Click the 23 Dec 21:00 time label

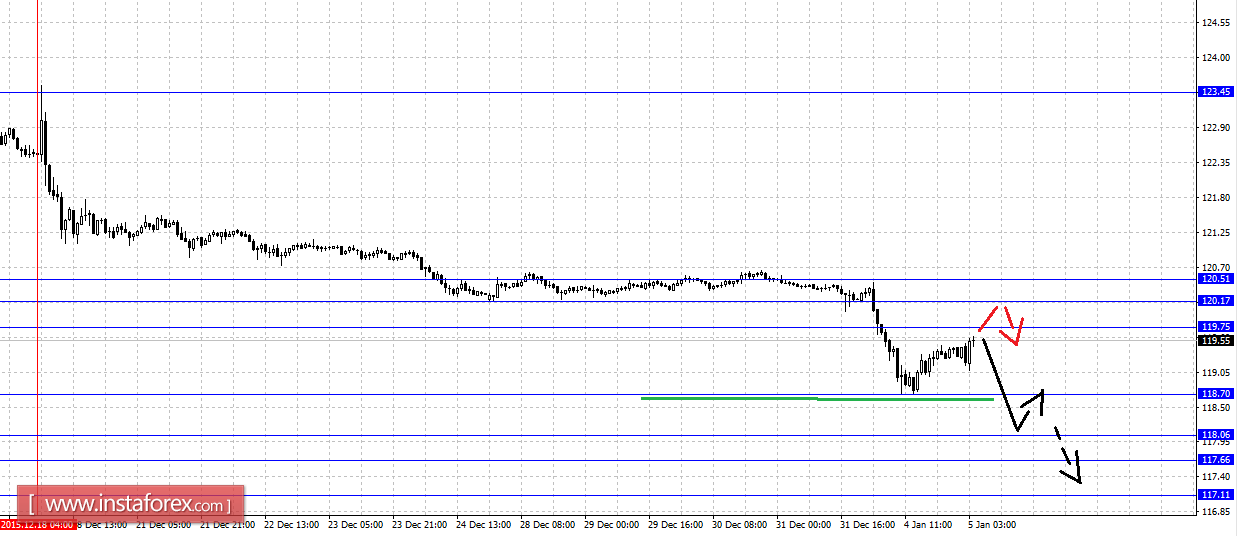click(420, 524)
